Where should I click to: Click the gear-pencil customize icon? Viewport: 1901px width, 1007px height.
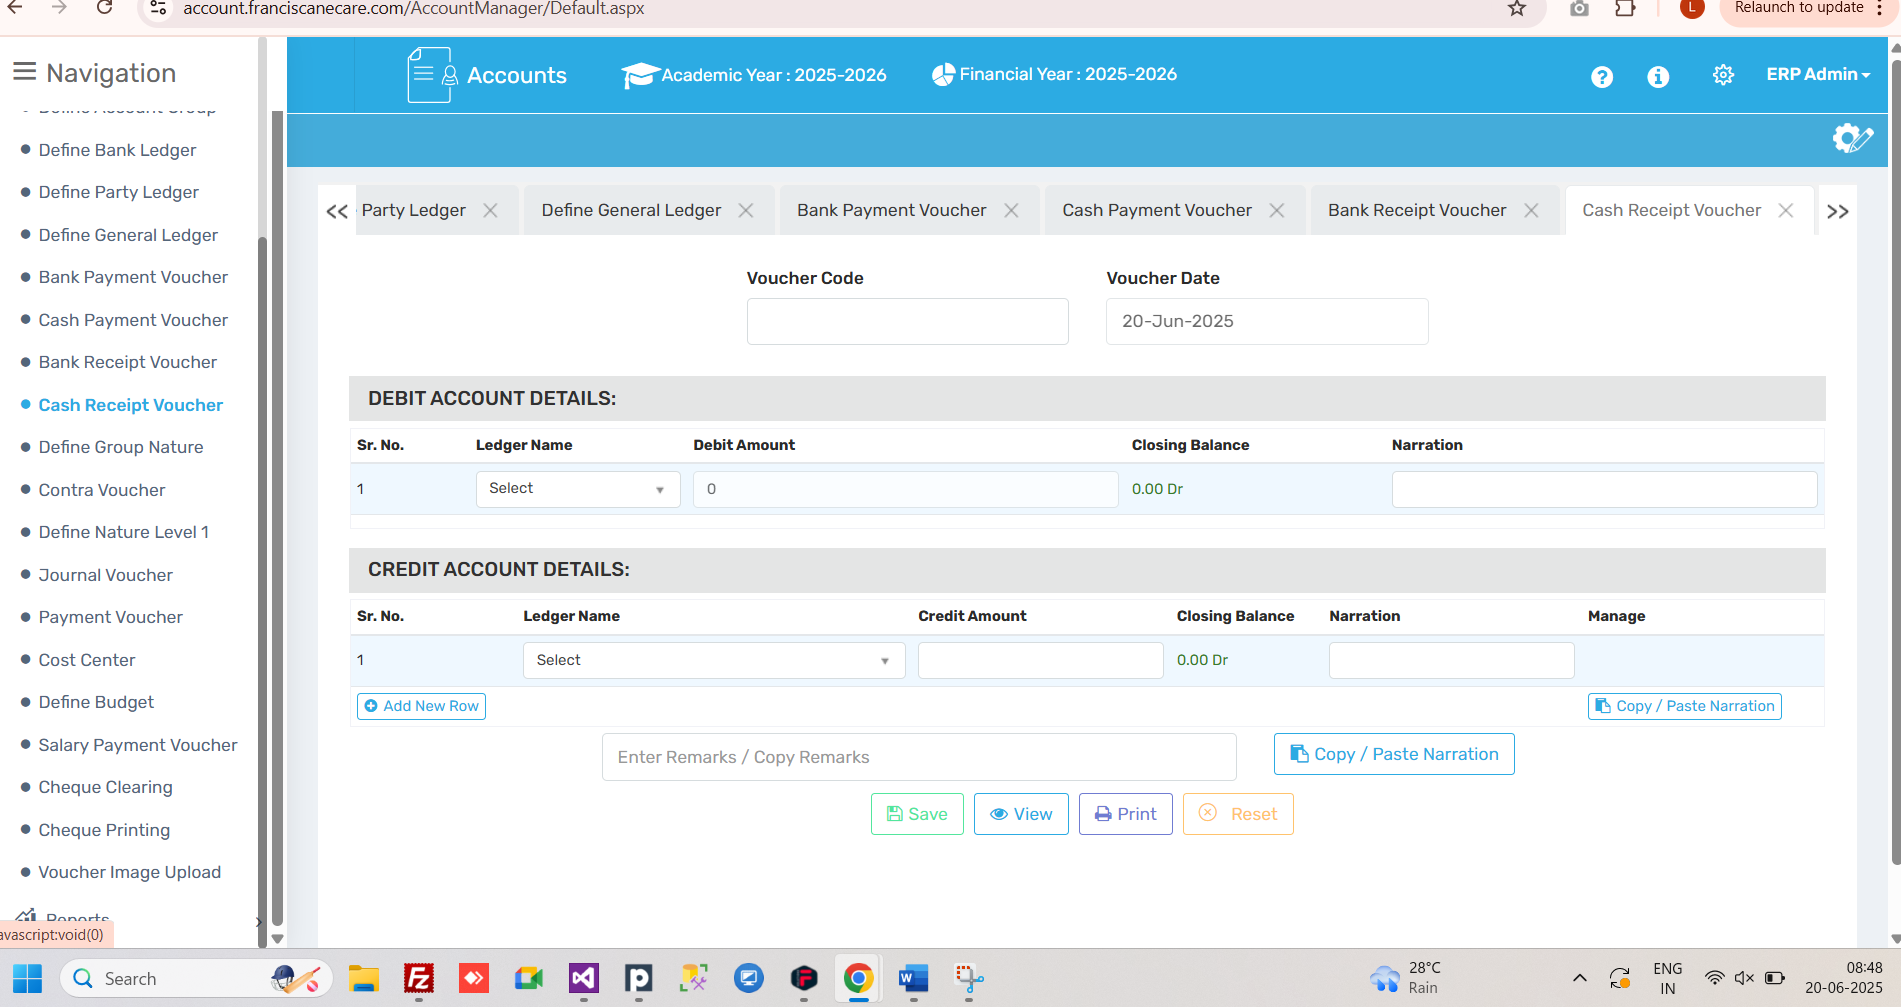(1852, 138)
